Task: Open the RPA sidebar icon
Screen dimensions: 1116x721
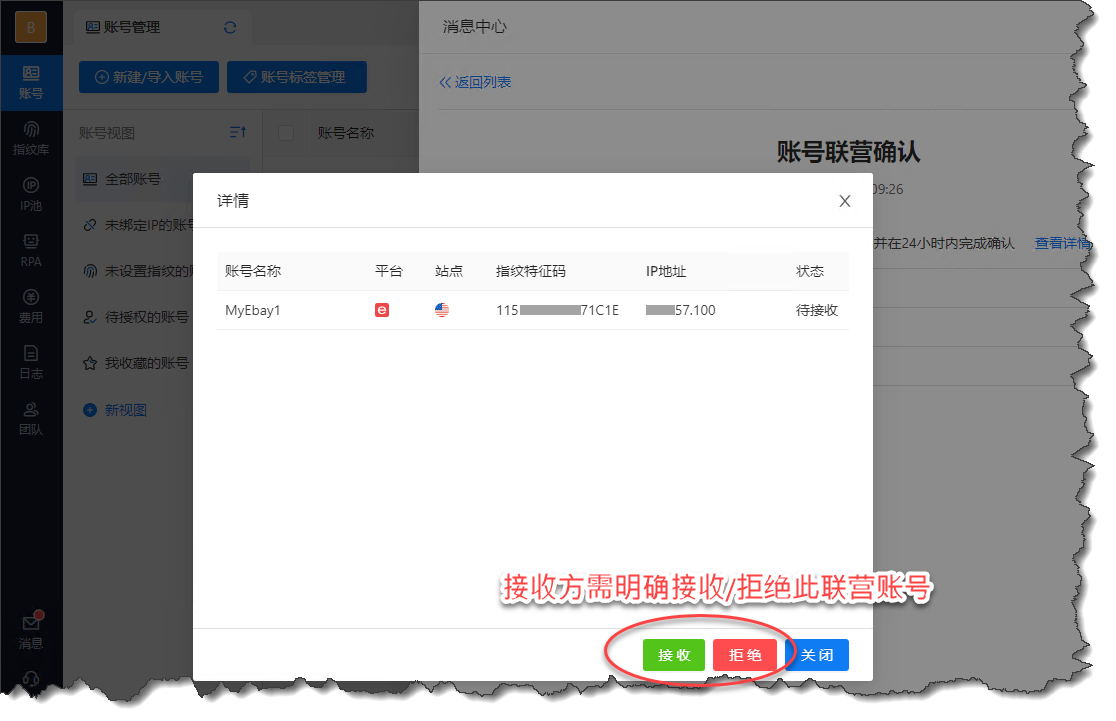Action: coord(31,250)
